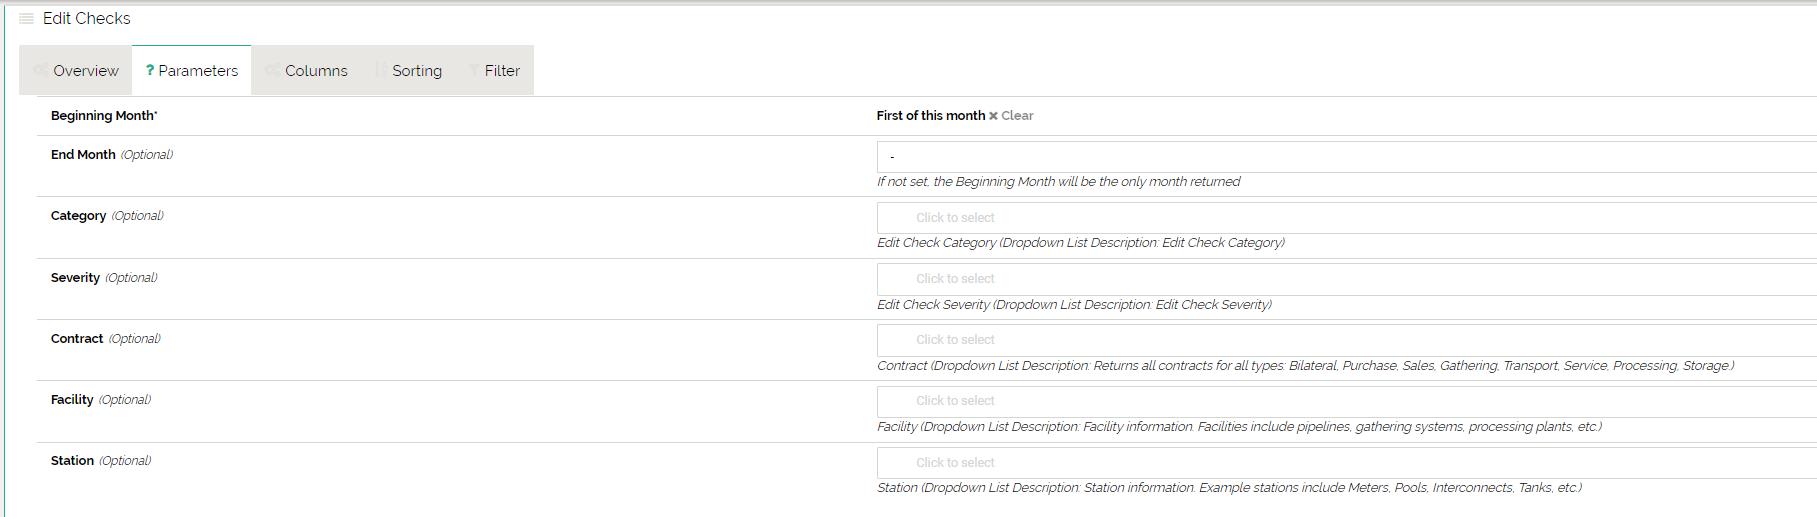This screenshot has height=517, width=1817.
Task: Clear the Beginning Month value
Action: (x=1017, y=116)
